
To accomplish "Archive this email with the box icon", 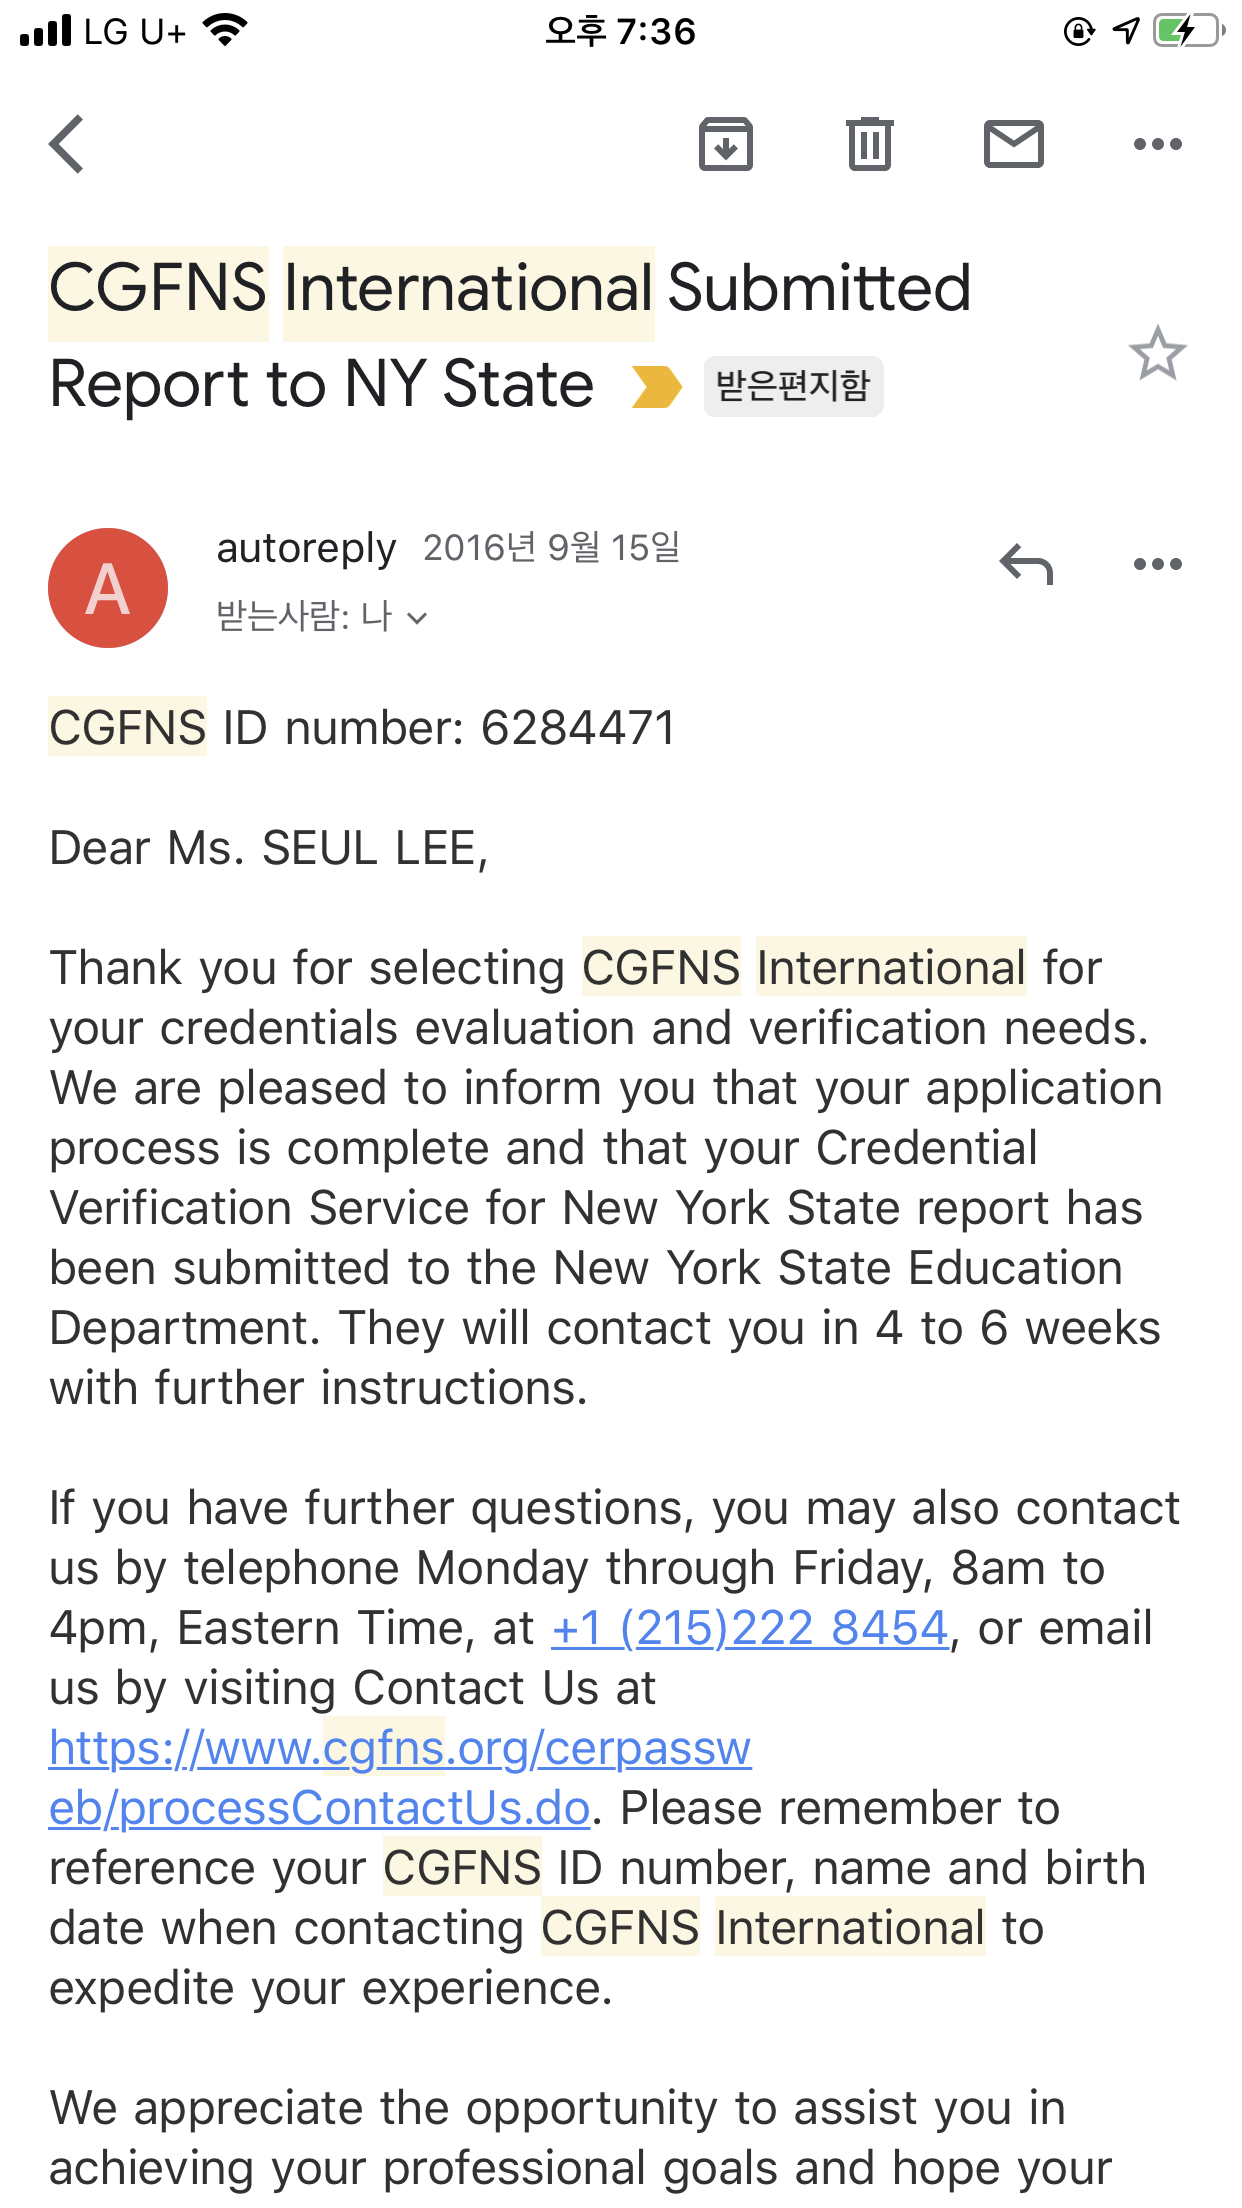I will pyautogui.click(x=726, y=144).
